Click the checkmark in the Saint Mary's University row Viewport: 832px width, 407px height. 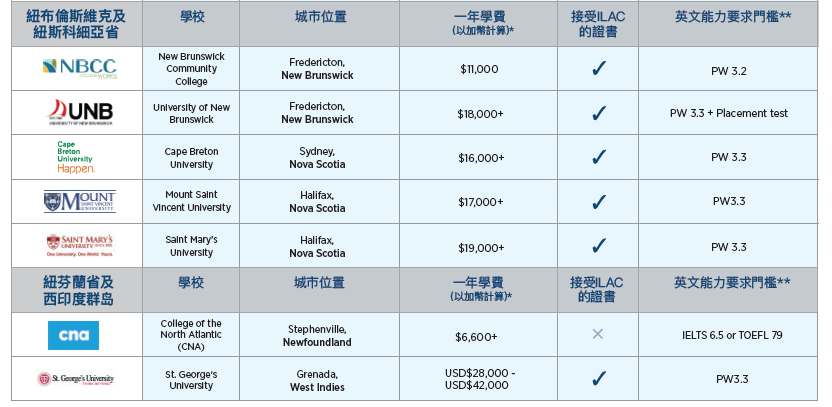click(599, 246)
